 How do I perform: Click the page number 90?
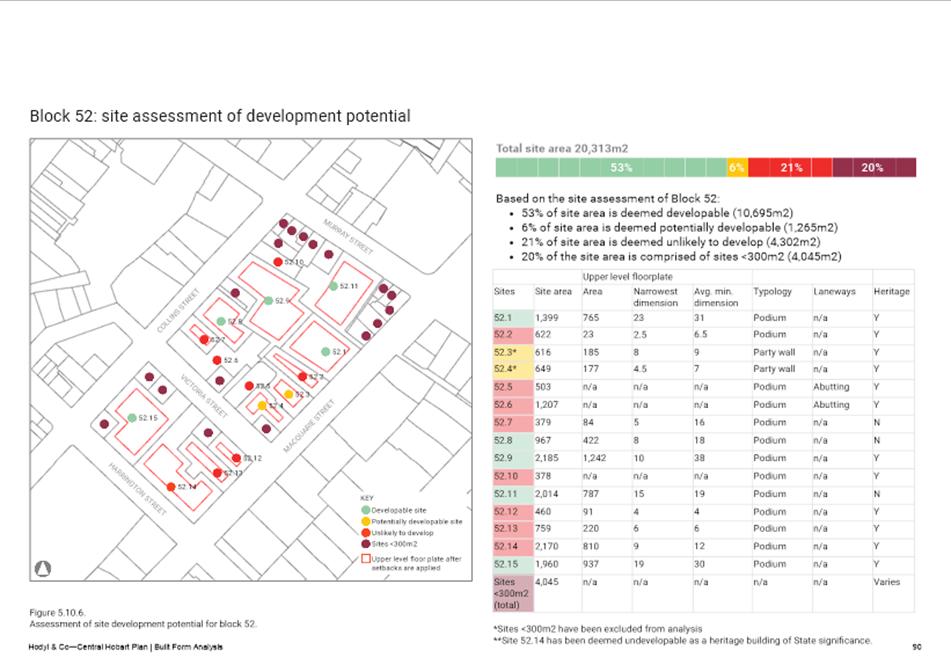pyautogui.click(x=916, y=647)
